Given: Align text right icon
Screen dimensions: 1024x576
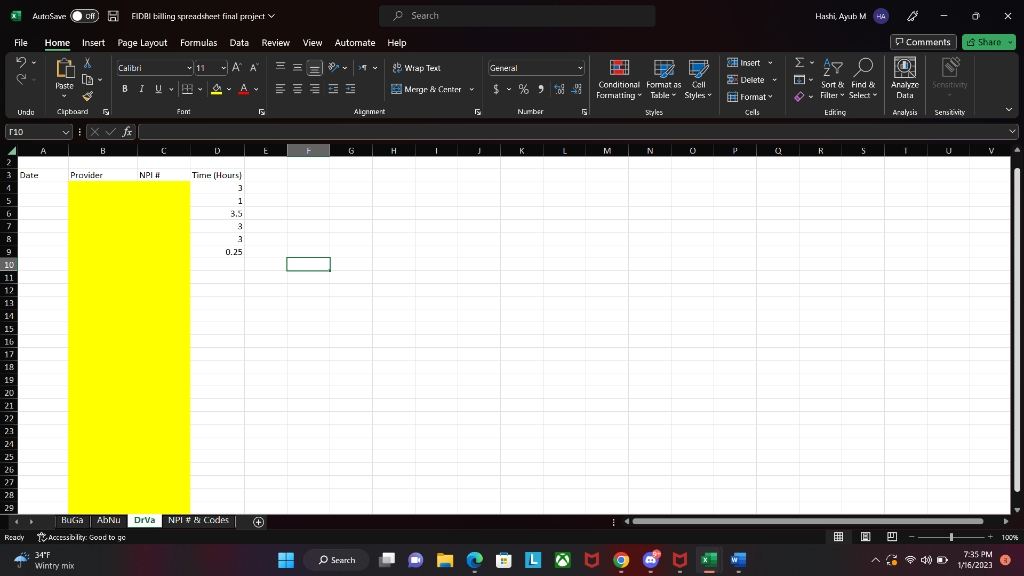Looking at the screenshot, I should [x=315, y=89].
